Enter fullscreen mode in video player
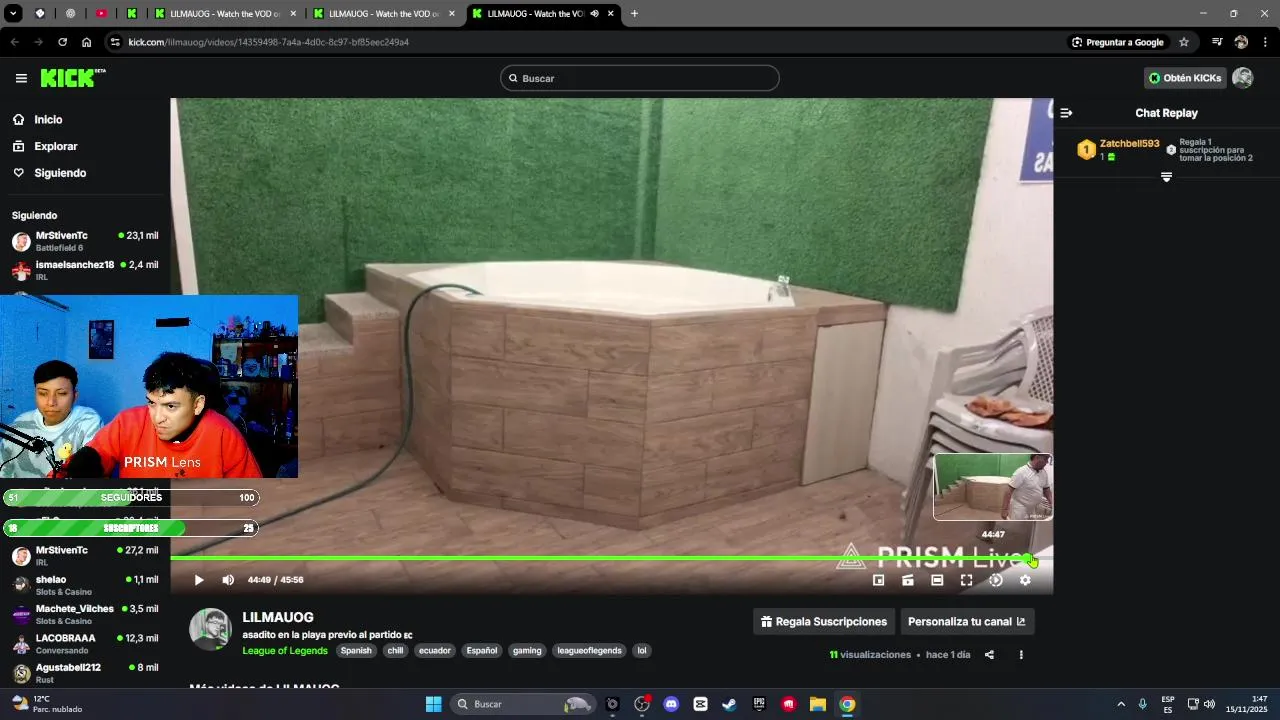The width and height of the screenshot is (1280, 720). 966,580
